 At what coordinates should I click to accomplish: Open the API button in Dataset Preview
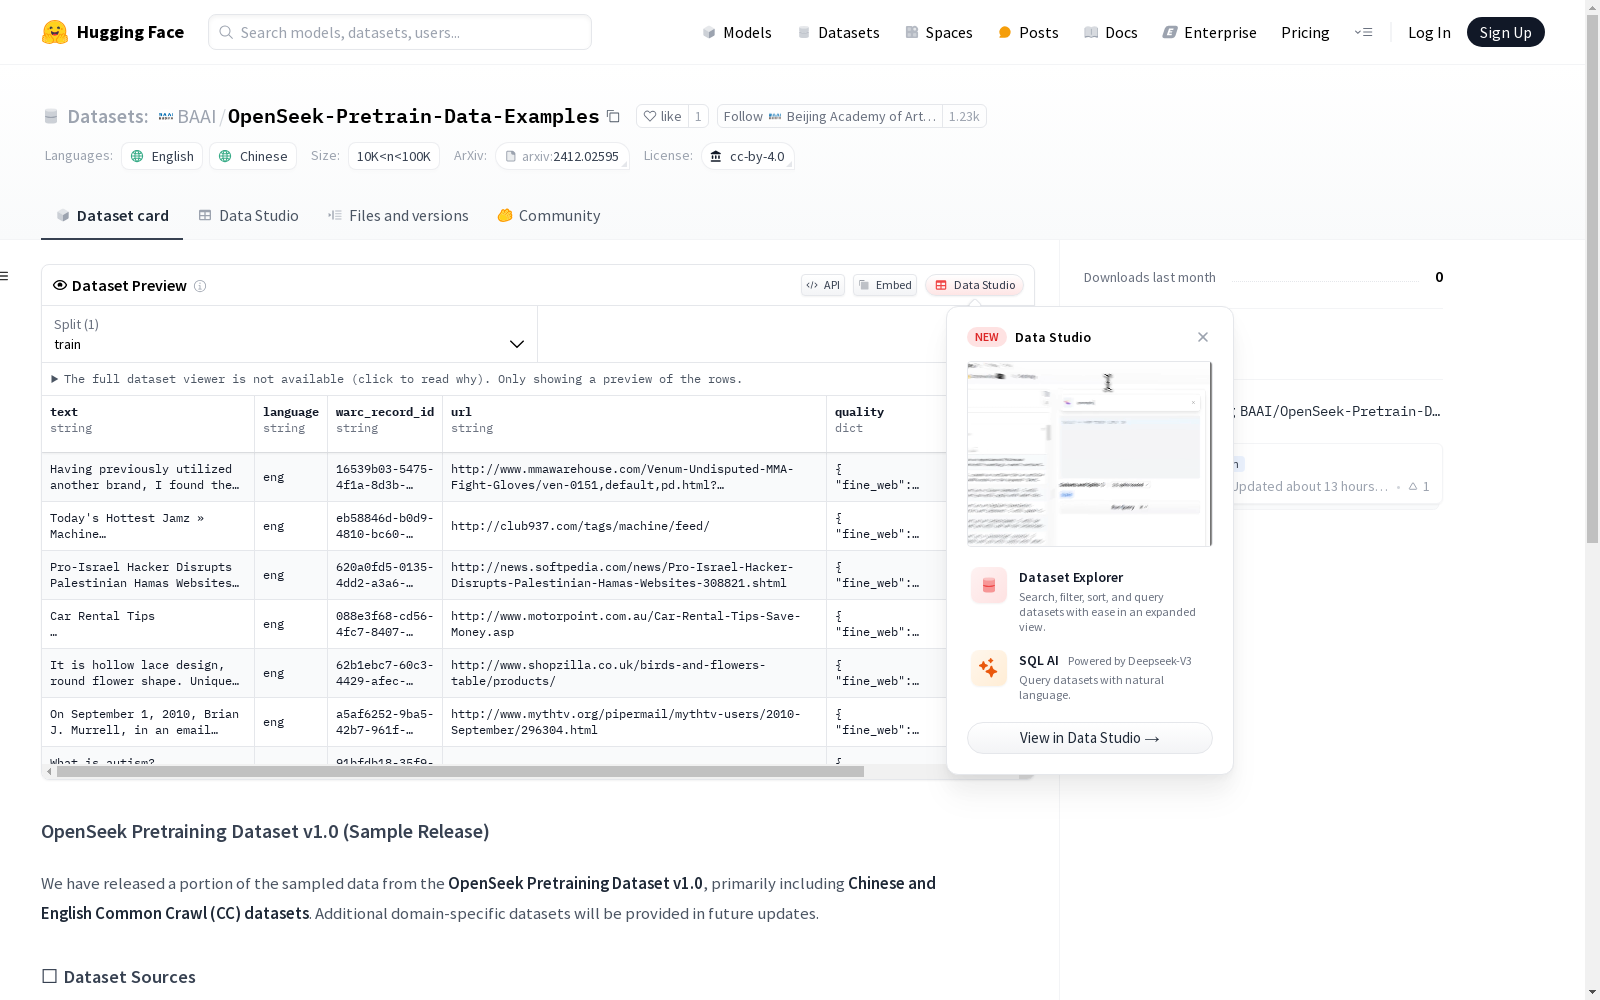pyautogui.click(x=823, y=285)
